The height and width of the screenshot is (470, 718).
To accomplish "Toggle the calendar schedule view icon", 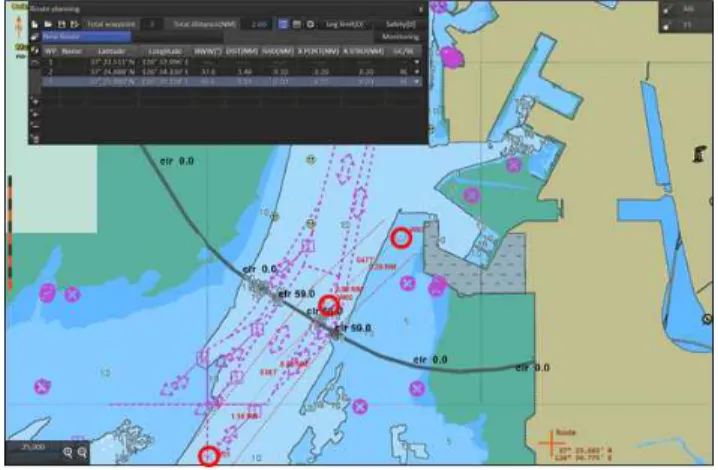I will point(297,24).
